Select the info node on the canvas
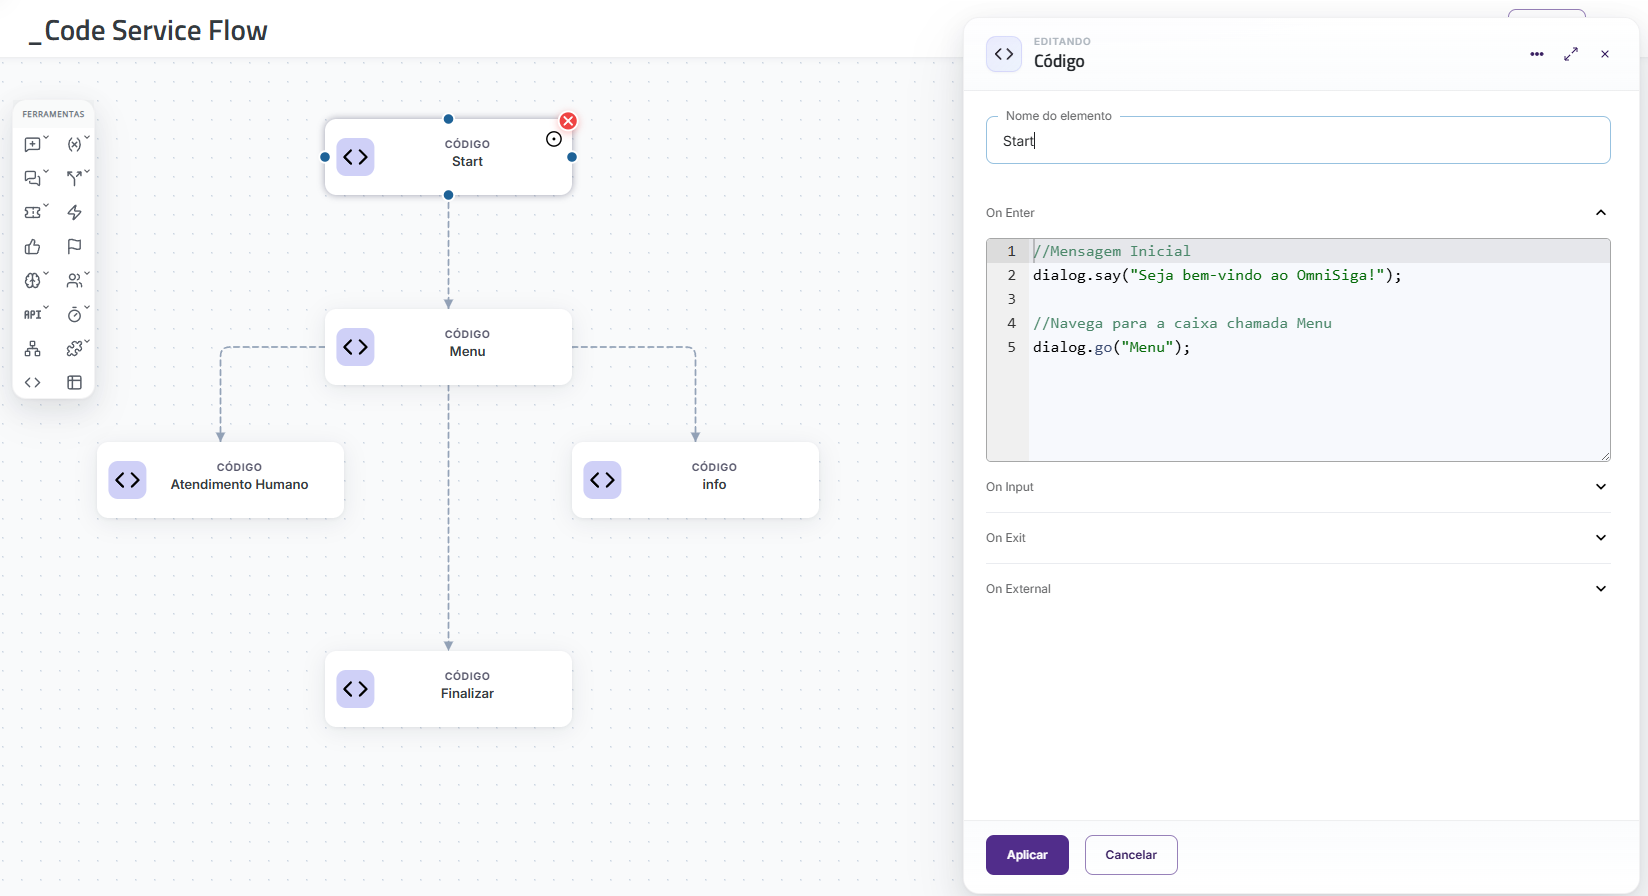The width and height of the screenshot is (1648, 896). (695, 480)
